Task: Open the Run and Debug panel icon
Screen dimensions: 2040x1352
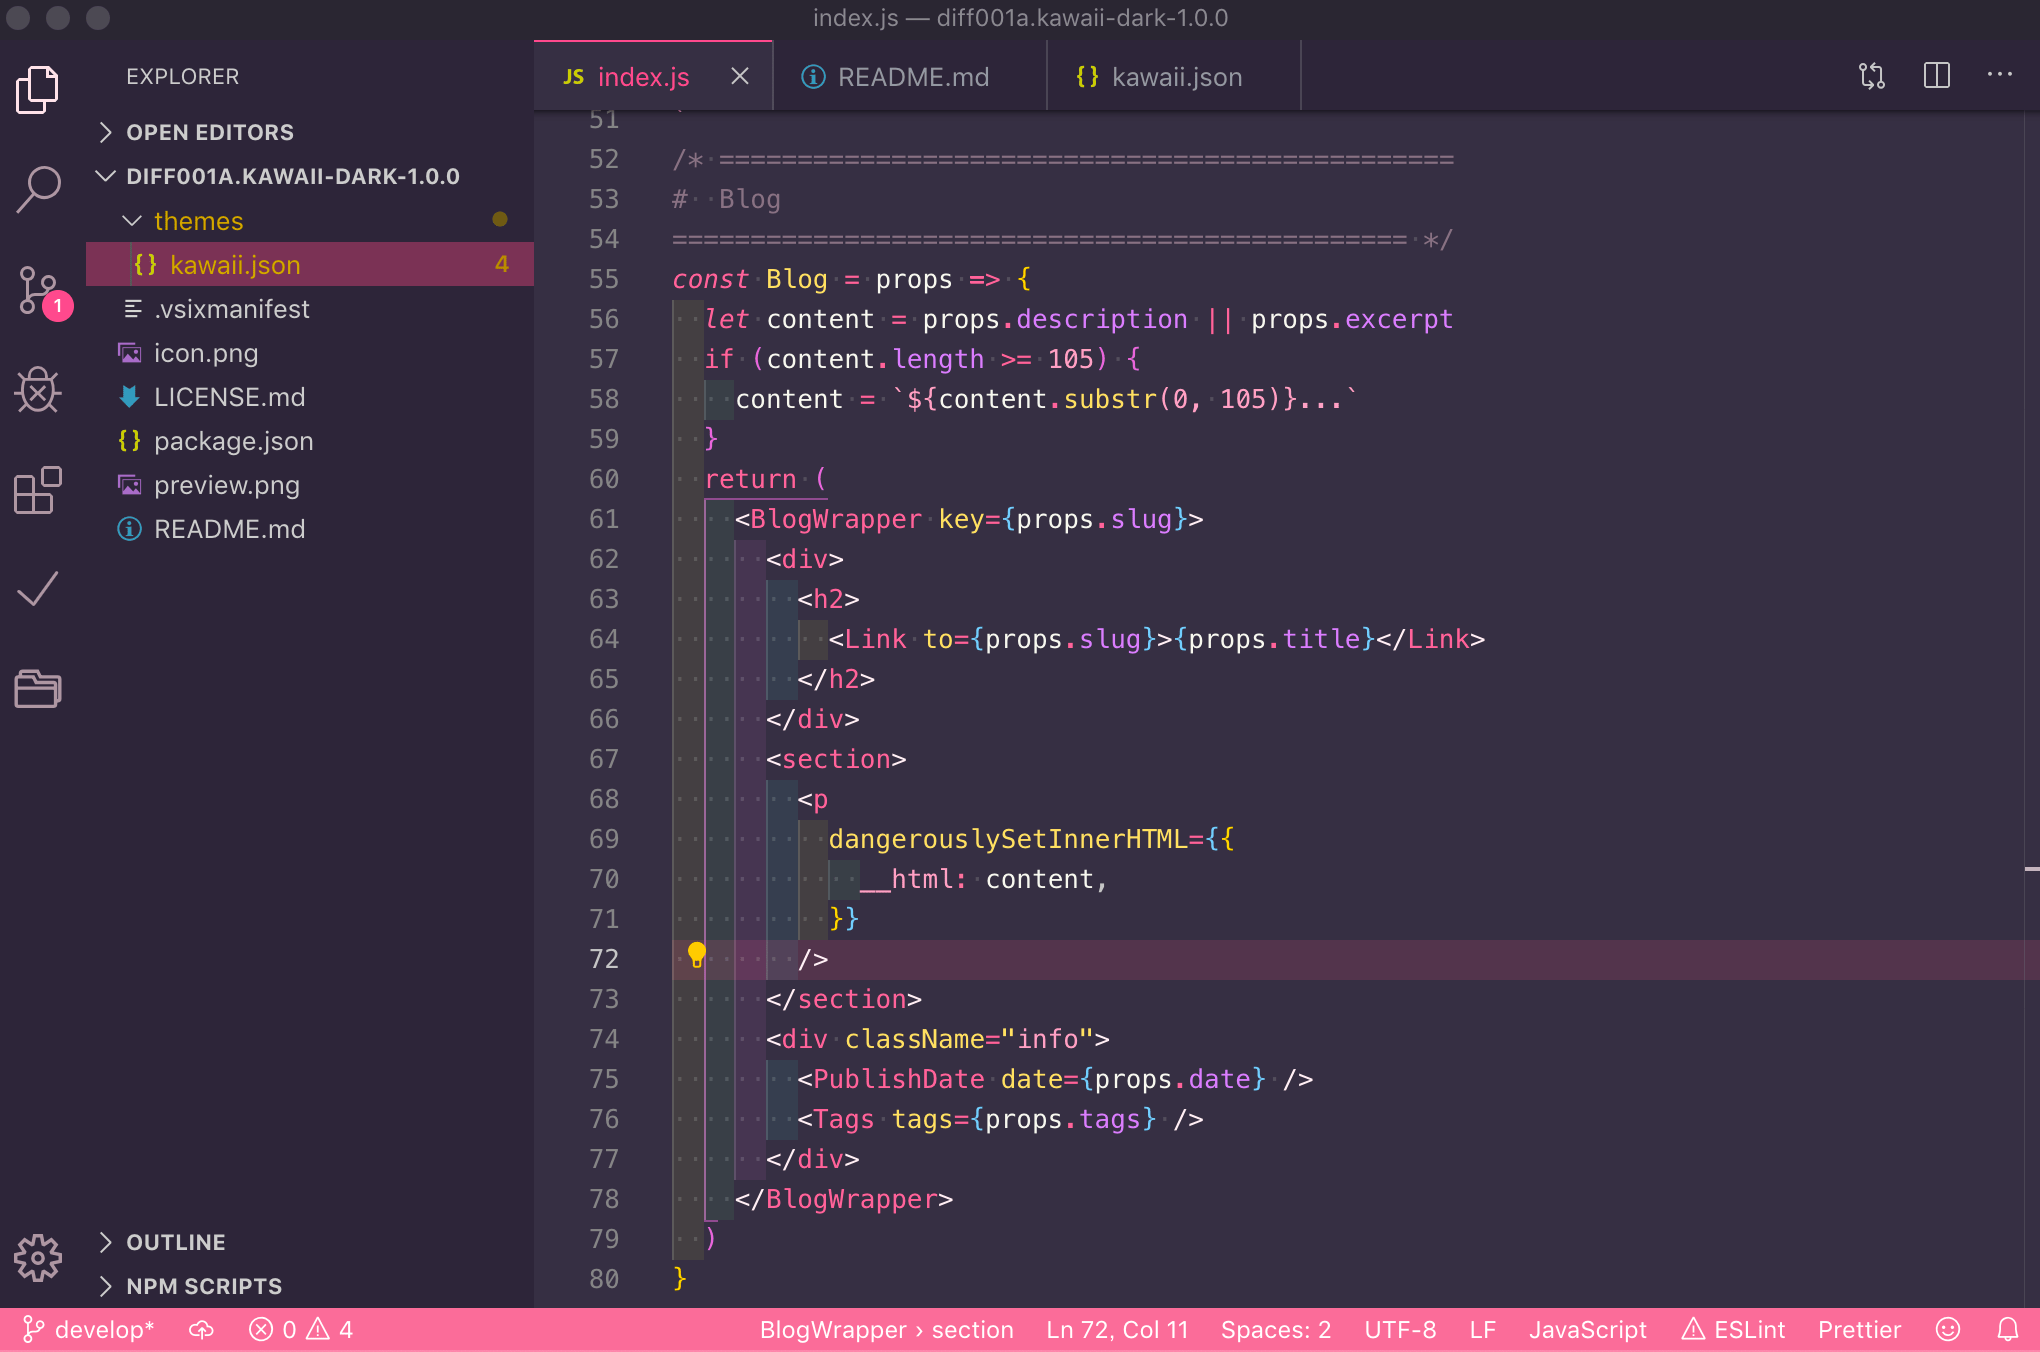Action: 38,390
